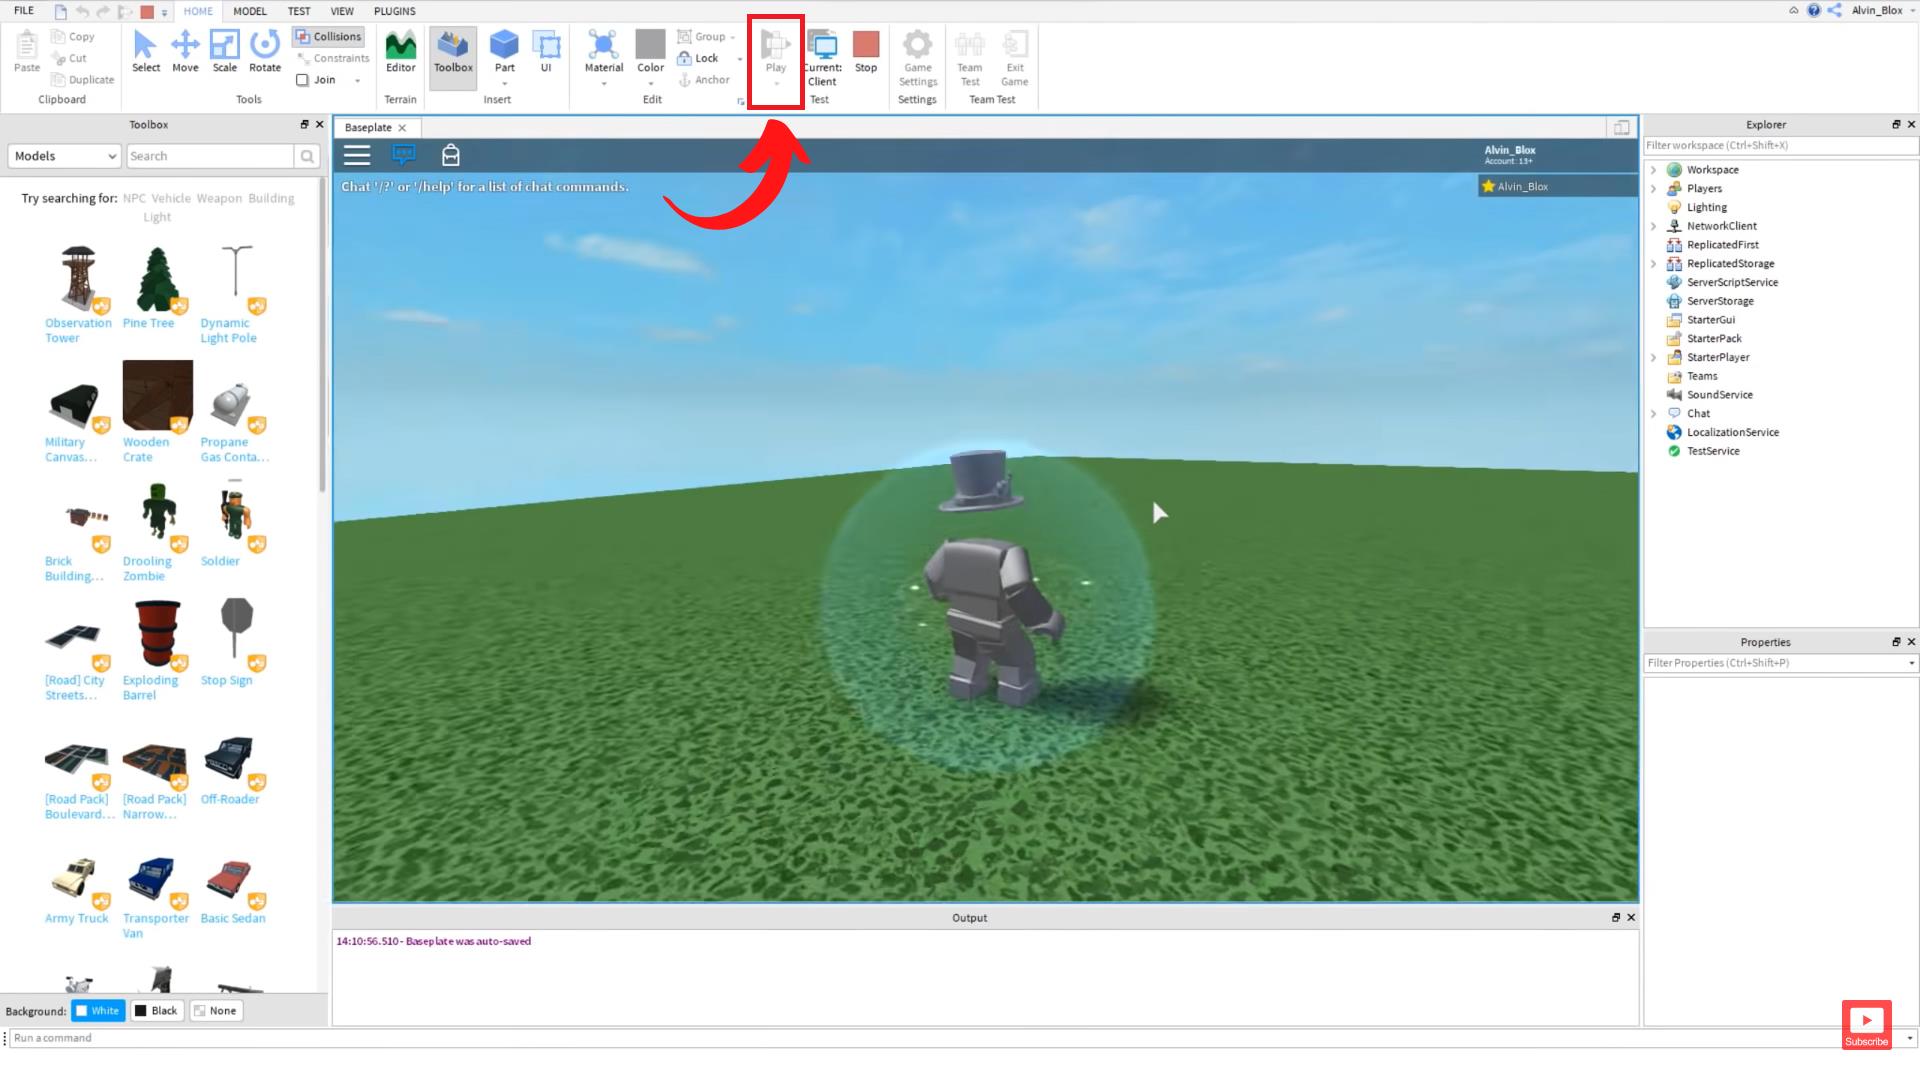Switch to the VIEW ribbon tab
1920x1080 pixels.
(342, 11)
